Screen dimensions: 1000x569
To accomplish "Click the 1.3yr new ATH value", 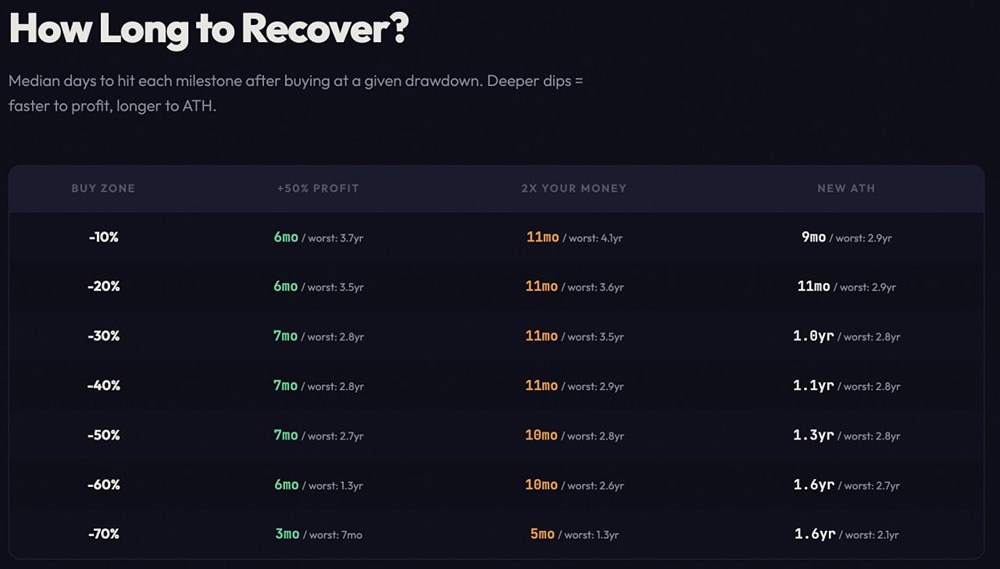I will pyautogui.click(x=812, y=435).
